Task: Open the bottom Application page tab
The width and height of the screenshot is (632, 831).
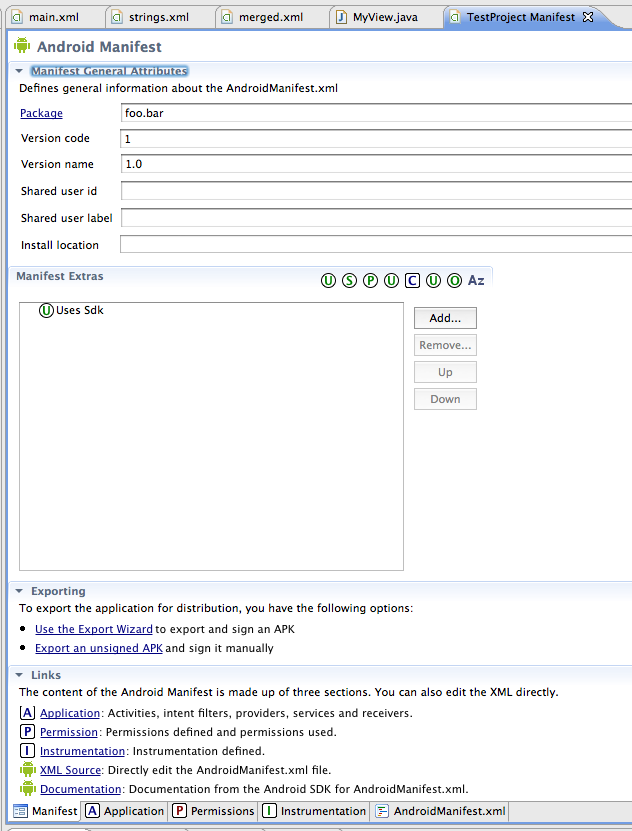Action: [x=124, y=811]
